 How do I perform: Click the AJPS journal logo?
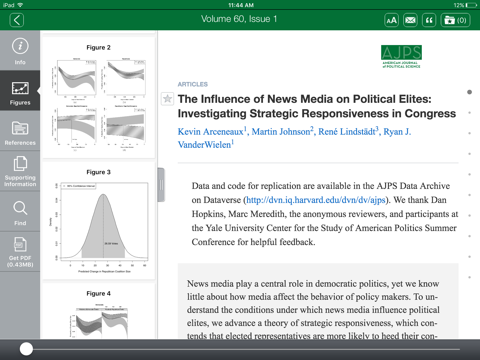pos(401,57)
